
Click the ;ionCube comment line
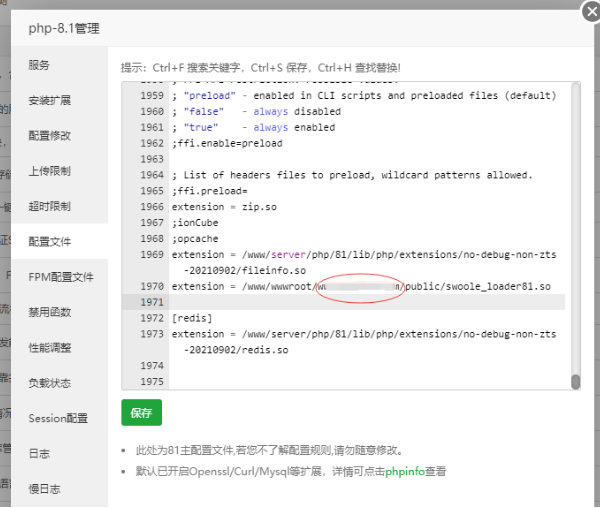195,223
